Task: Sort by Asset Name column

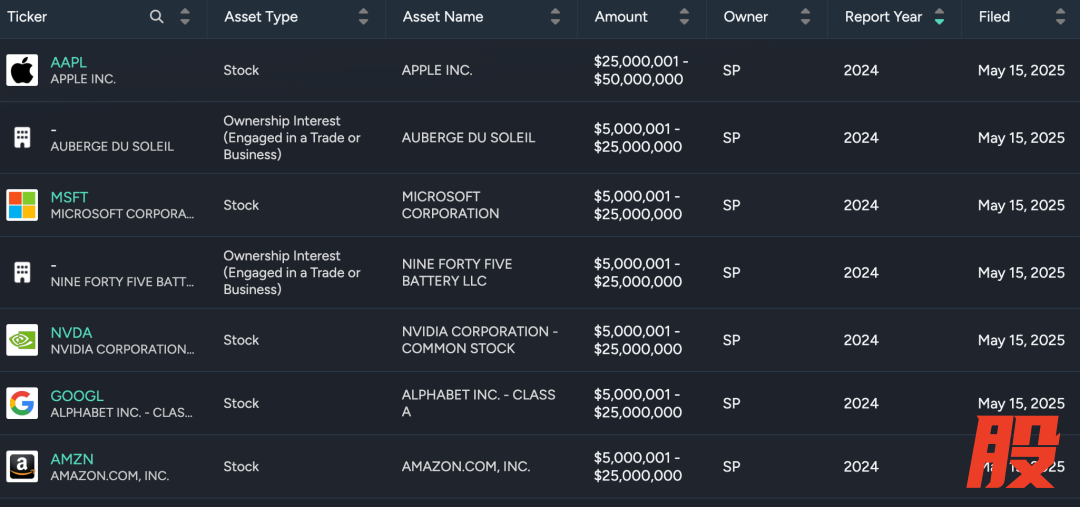Action: click(x=555, y=17)
